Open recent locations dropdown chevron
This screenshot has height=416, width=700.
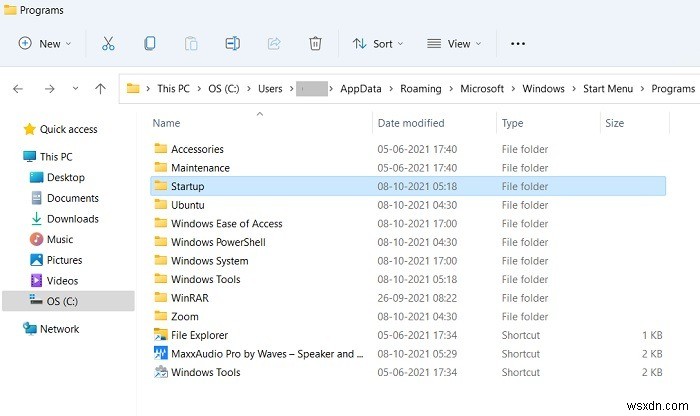[x=75, y=88]
